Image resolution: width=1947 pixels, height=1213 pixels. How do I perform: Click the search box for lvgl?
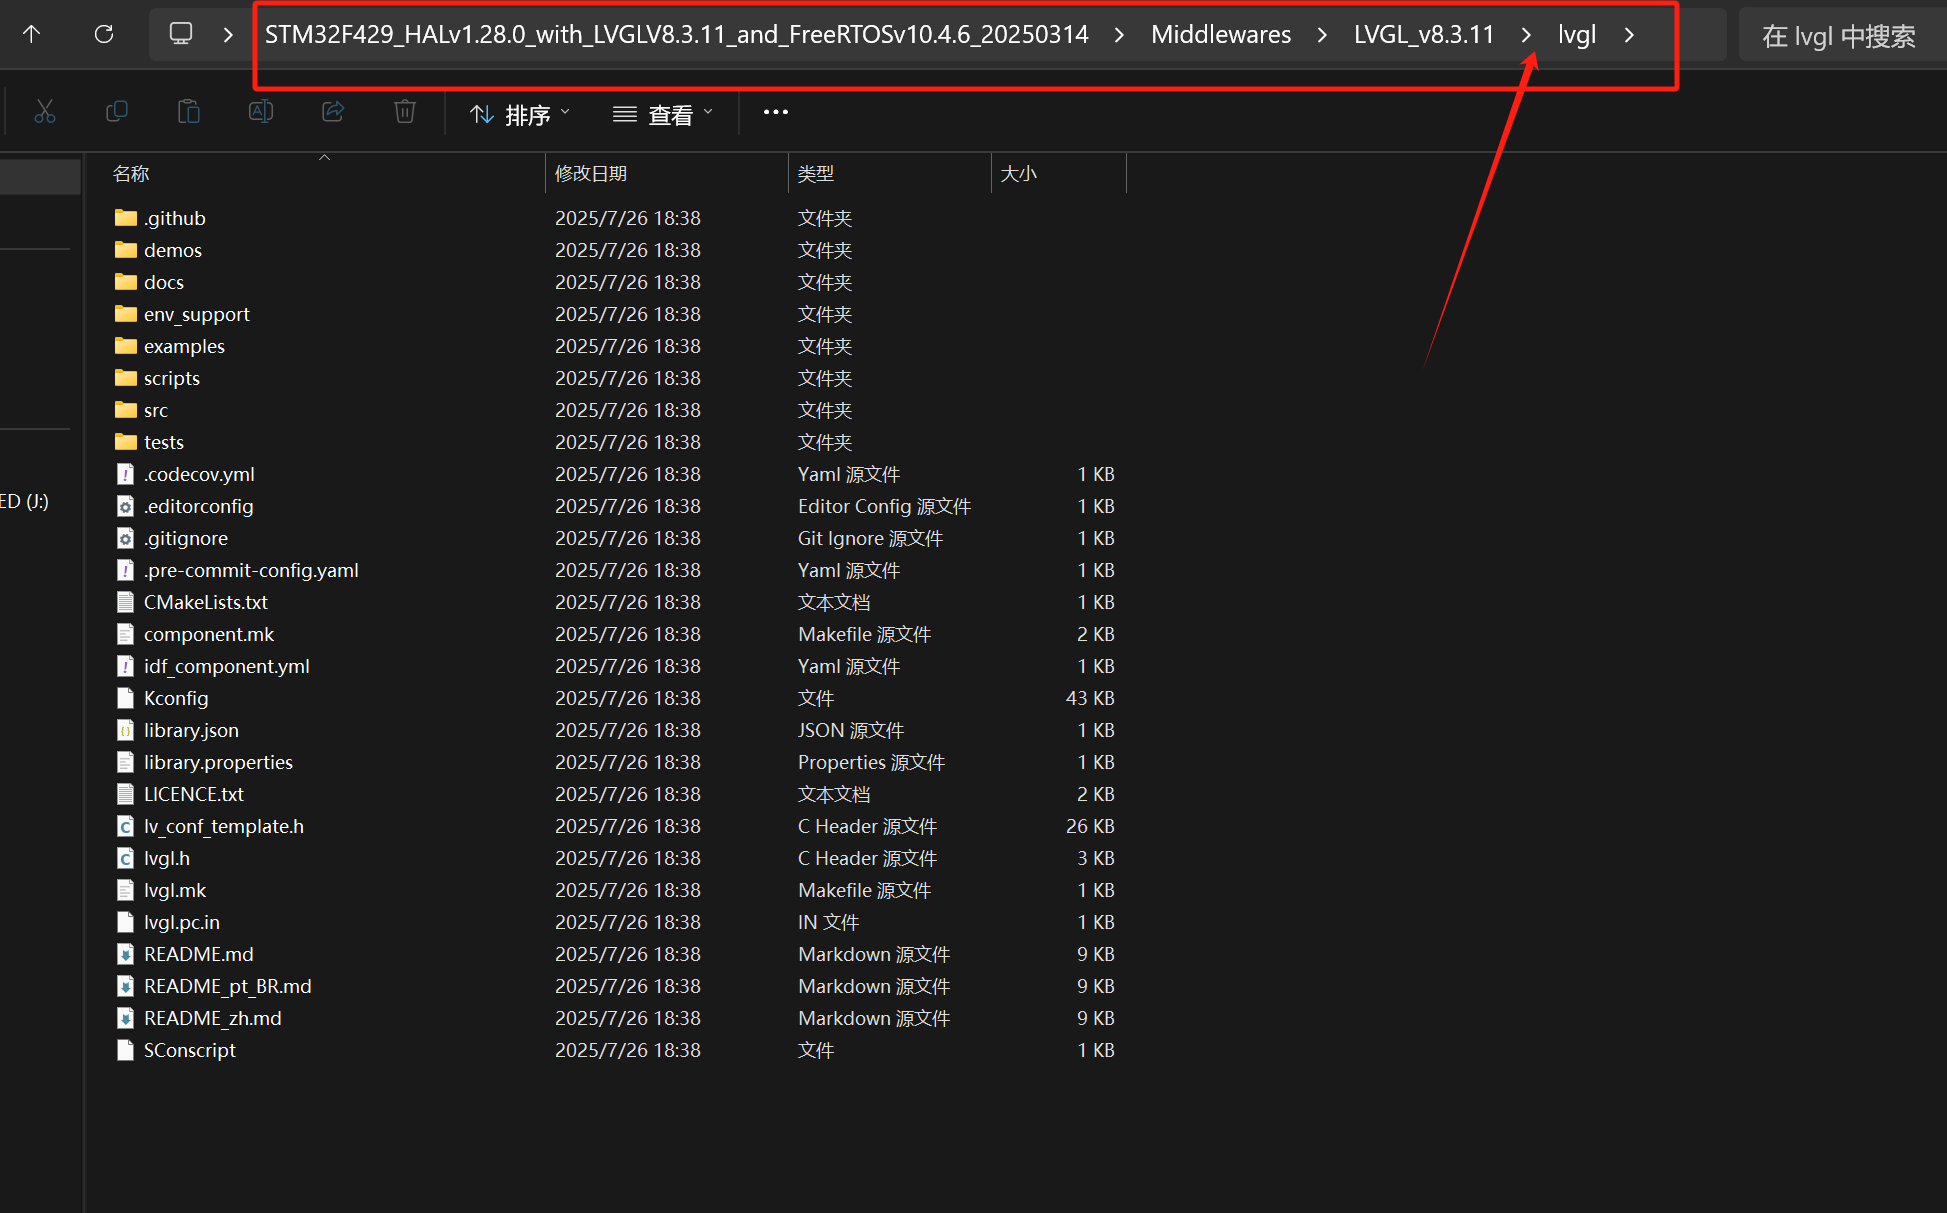[x=1838, y=37]
